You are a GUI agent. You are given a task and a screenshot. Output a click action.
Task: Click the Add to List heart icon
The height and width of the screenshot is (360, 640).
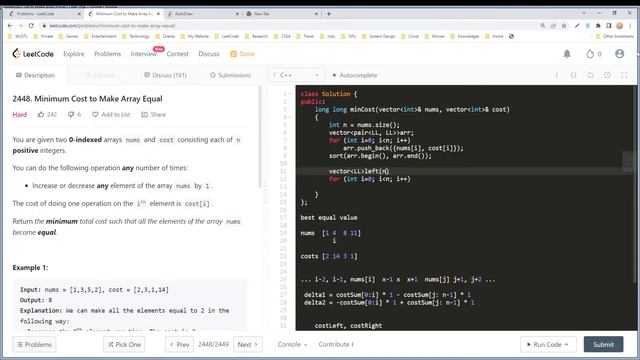tap(95, 115)
